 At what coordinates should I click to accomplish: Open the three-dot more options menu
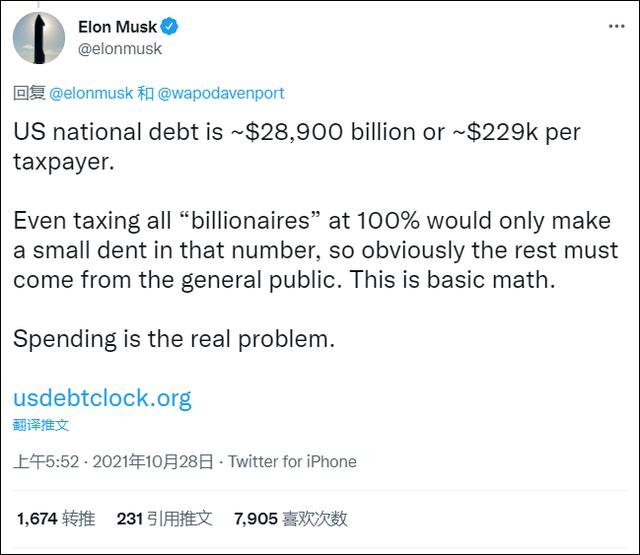(616, 27)
